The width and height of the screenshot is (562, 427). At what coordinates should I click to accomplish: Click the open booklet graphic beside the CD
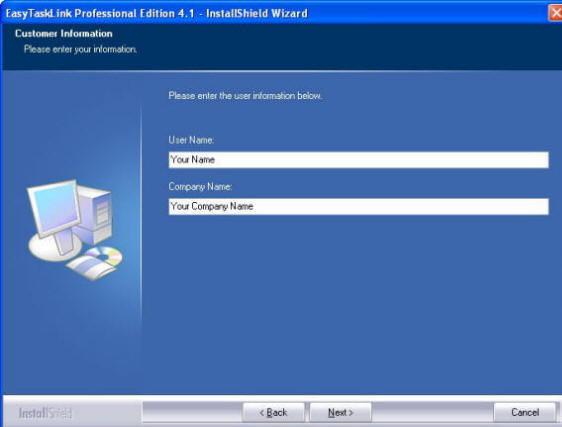point(91,267)
